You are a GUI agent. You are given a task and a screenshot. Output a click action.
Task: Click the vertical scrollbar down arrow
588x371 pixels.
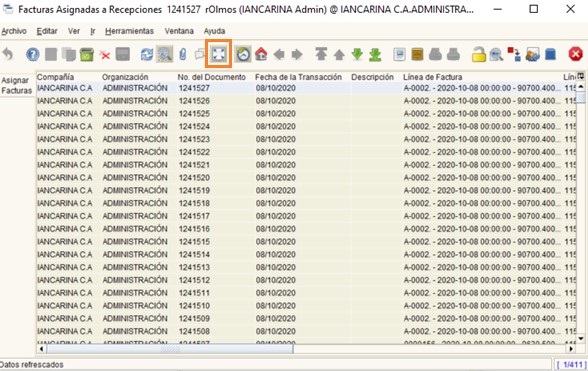click(x=580, y=338)
